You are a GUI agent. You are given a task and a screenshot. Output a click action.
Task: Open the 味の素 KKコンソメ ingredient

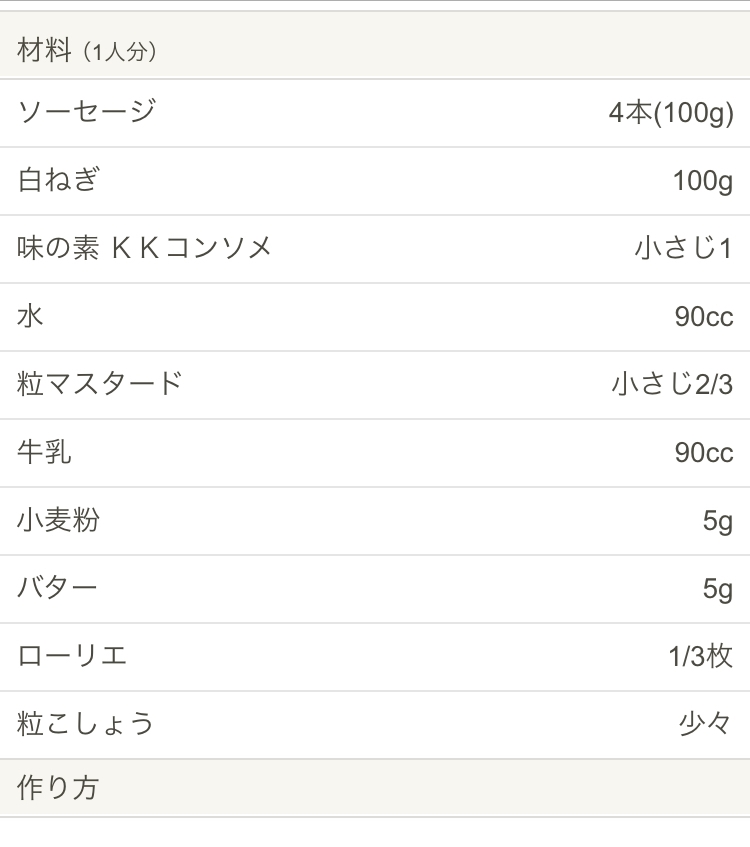pyautogui.click(x=145, y=248)
